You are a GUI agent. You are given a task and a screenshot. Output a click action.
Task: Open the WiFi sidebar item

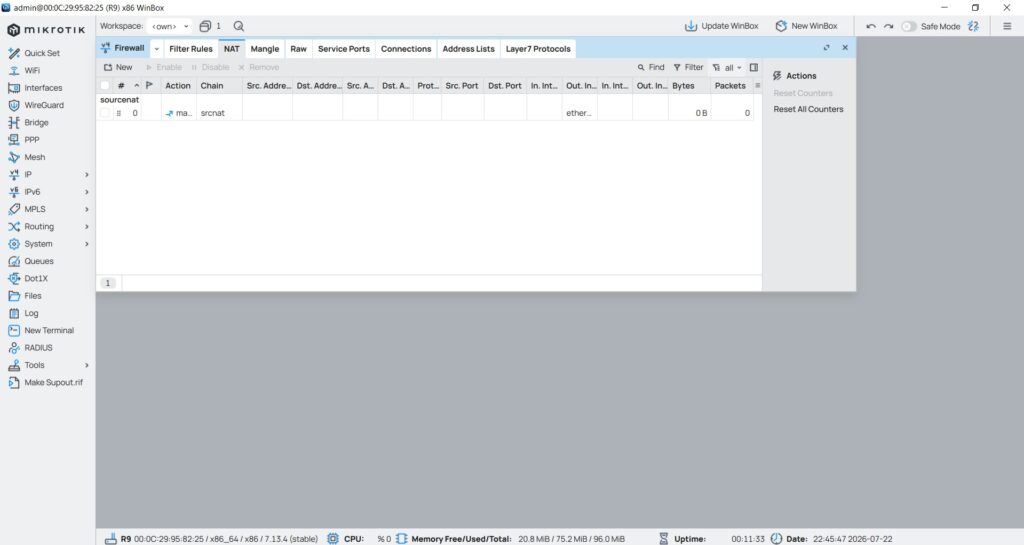pyautogui.click(x=32, y=70)
